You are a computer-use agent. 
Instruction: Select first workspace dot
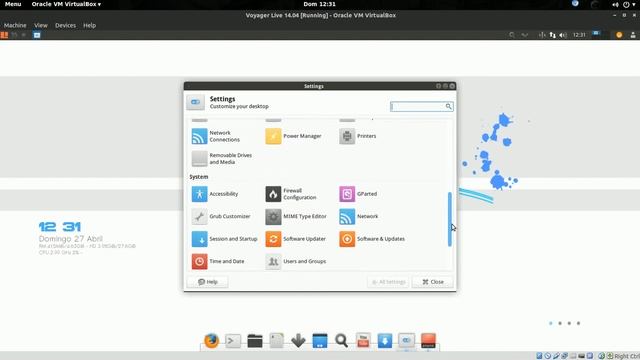pyautogui.click(x=551, y=323)
